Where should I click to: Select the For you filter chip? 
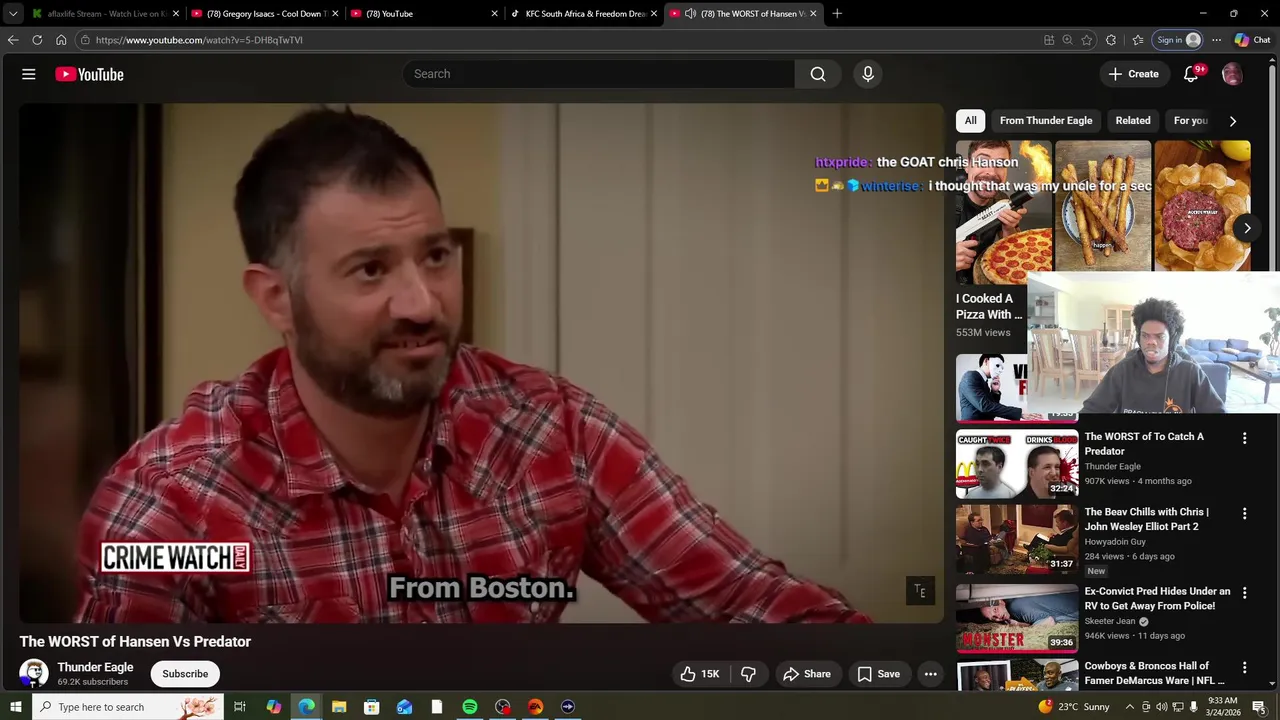[x=1190, y=120]
